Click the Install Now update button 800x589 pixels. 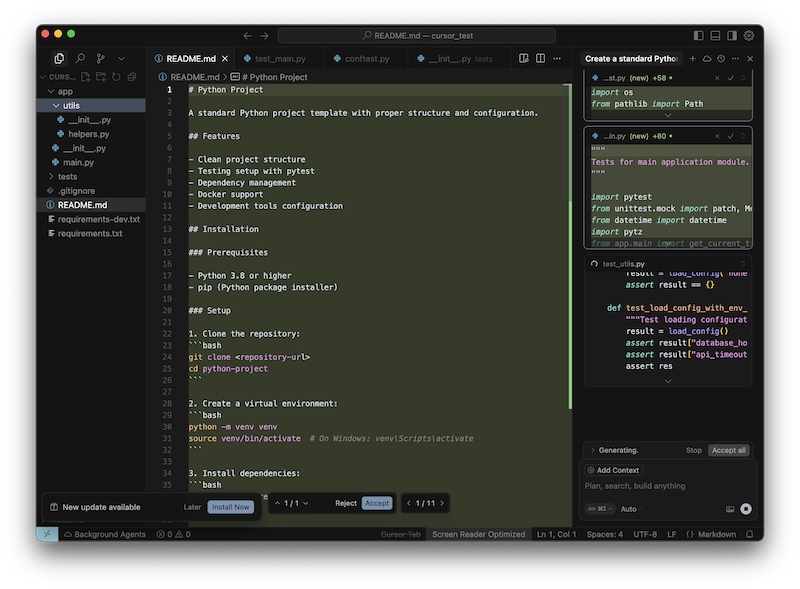pos(231,507)
